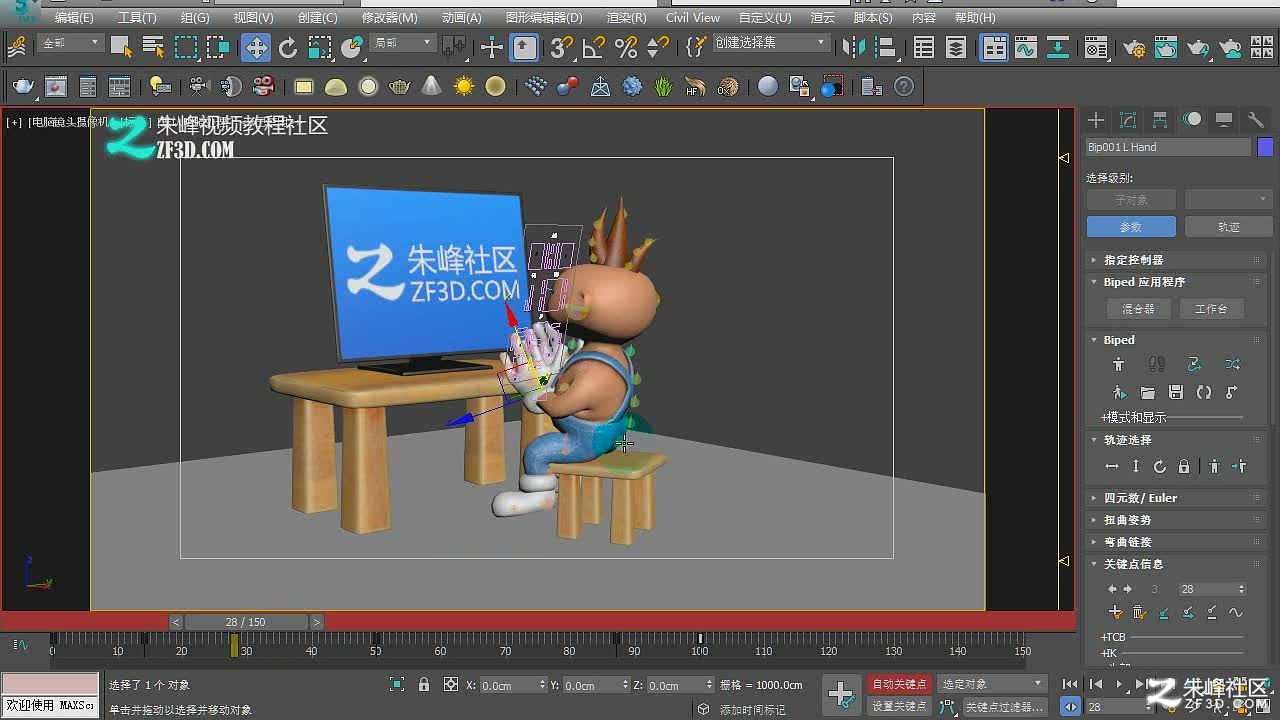Open the 创建选择集 dropdown

pyautogui.click(x=770, y=43)
